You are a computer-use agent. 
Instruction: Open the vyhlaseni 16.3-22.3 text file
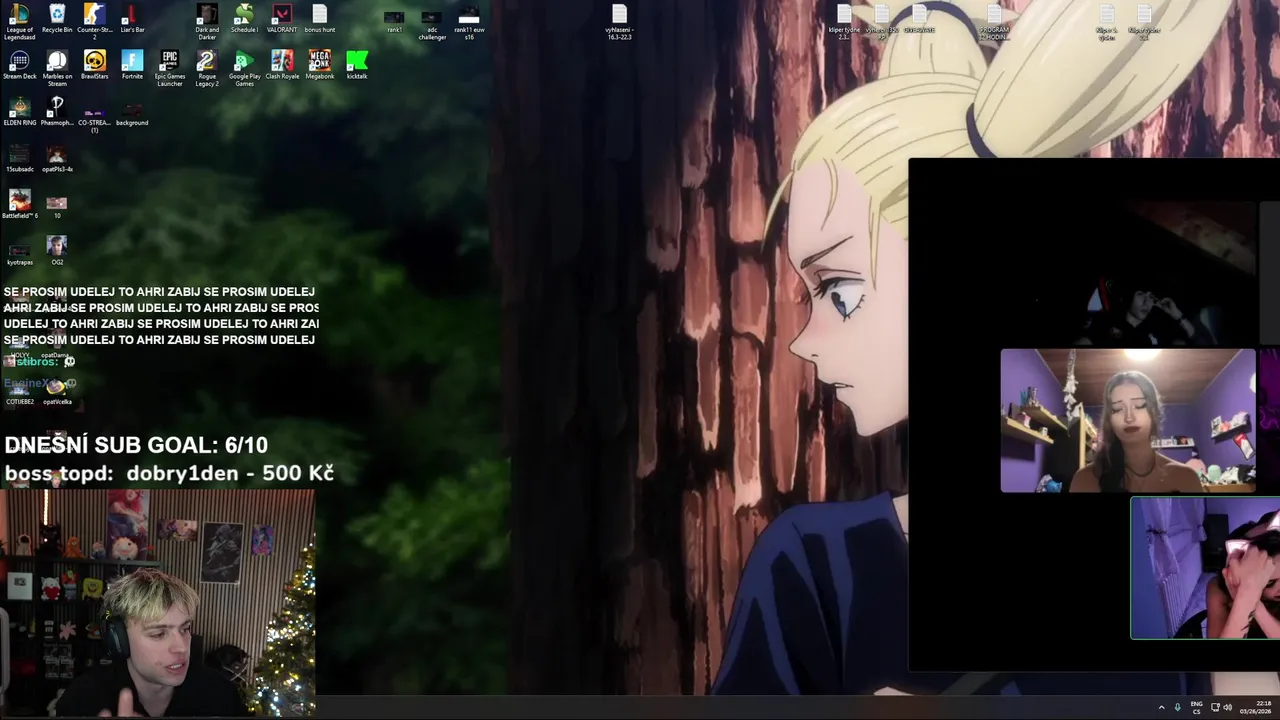(620, 21)
